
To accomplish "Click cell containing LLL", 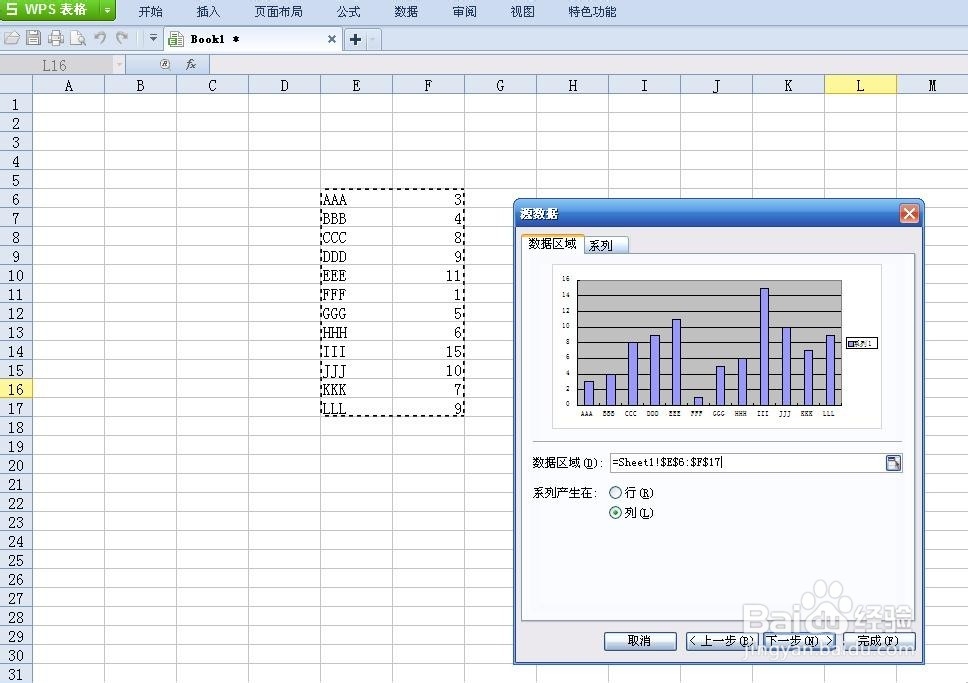I will pyautogui.click(x=356, y=408).
